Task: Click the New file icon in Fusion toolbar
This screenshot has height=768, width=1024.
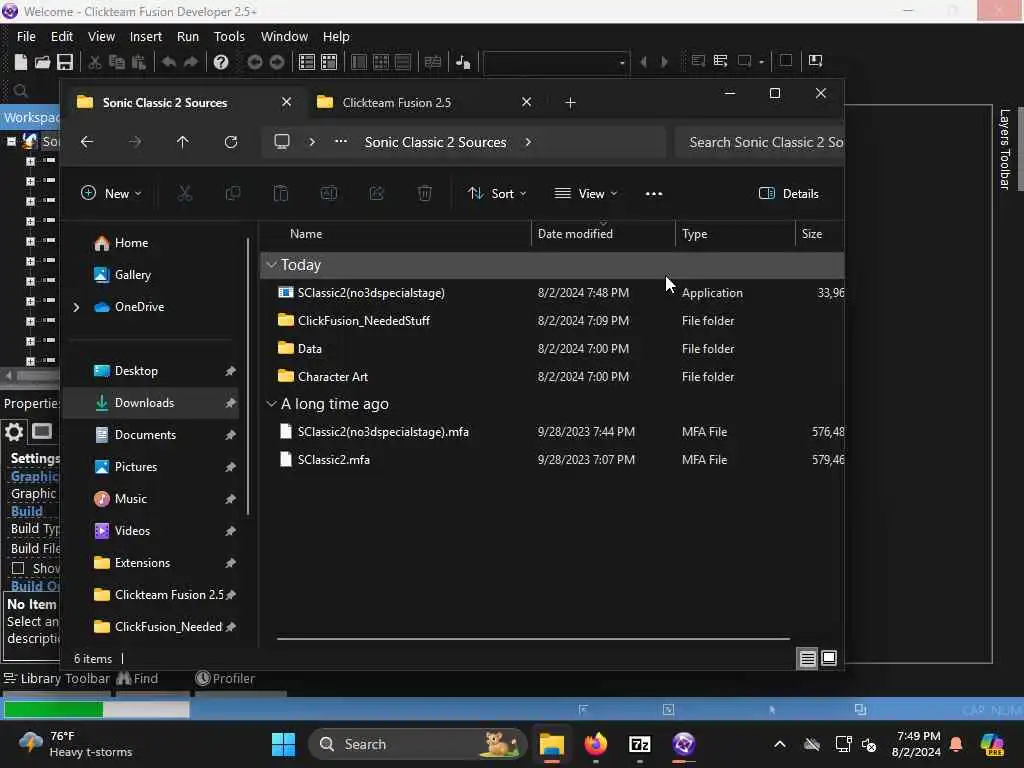Action: point(21,61)
